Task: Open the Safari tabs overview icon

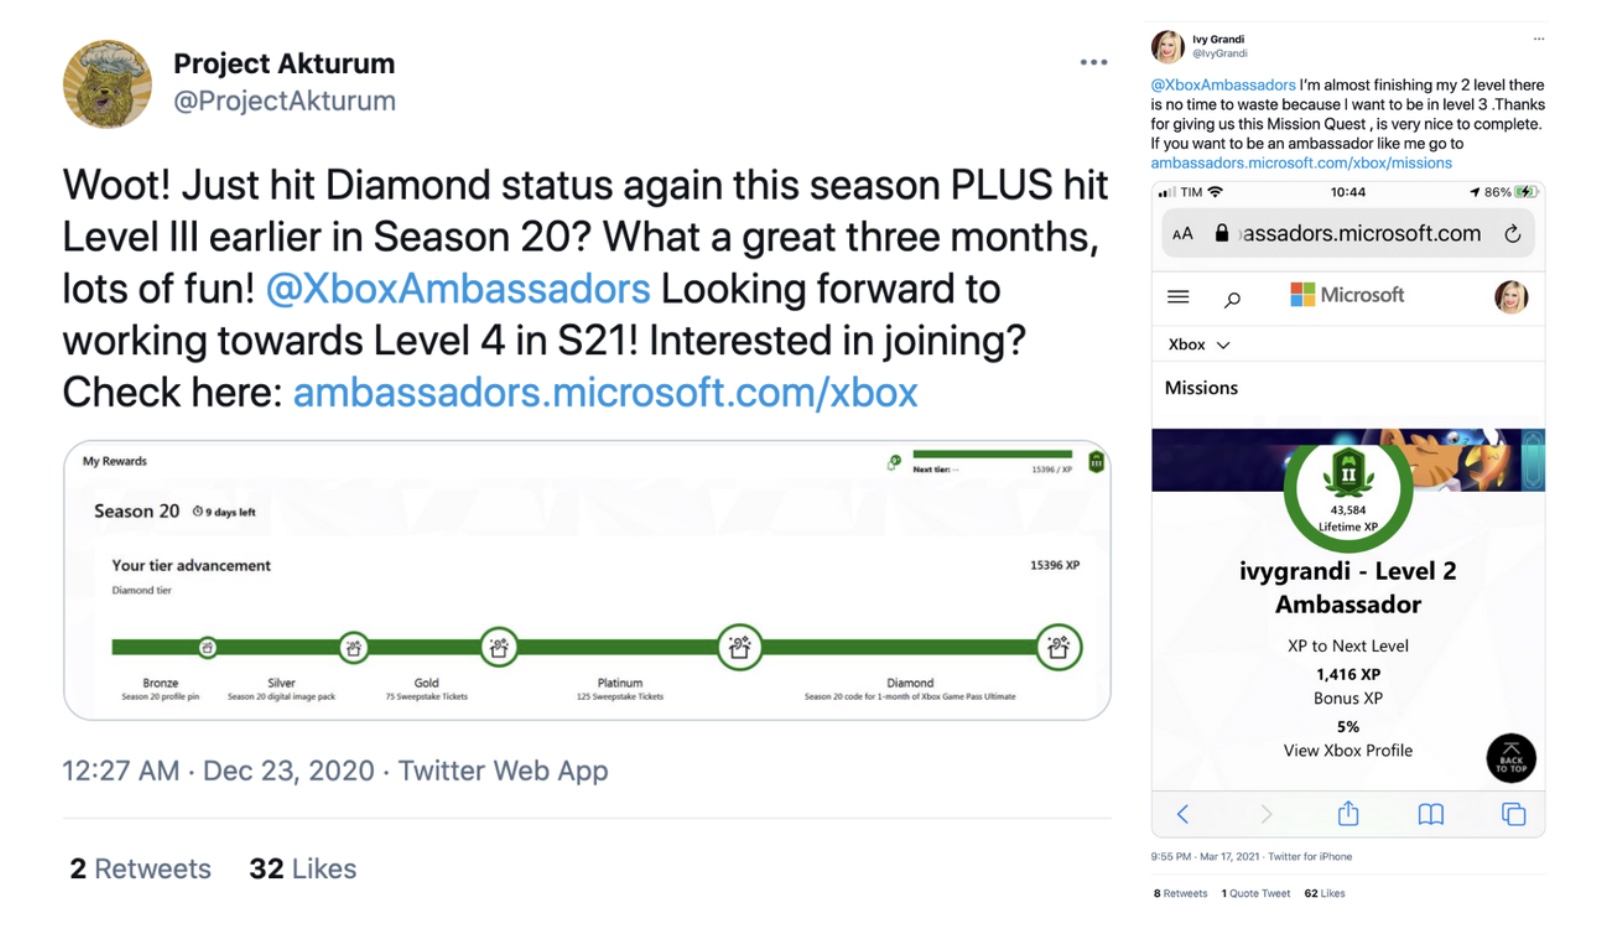Action: click(x=1513, y=814)
